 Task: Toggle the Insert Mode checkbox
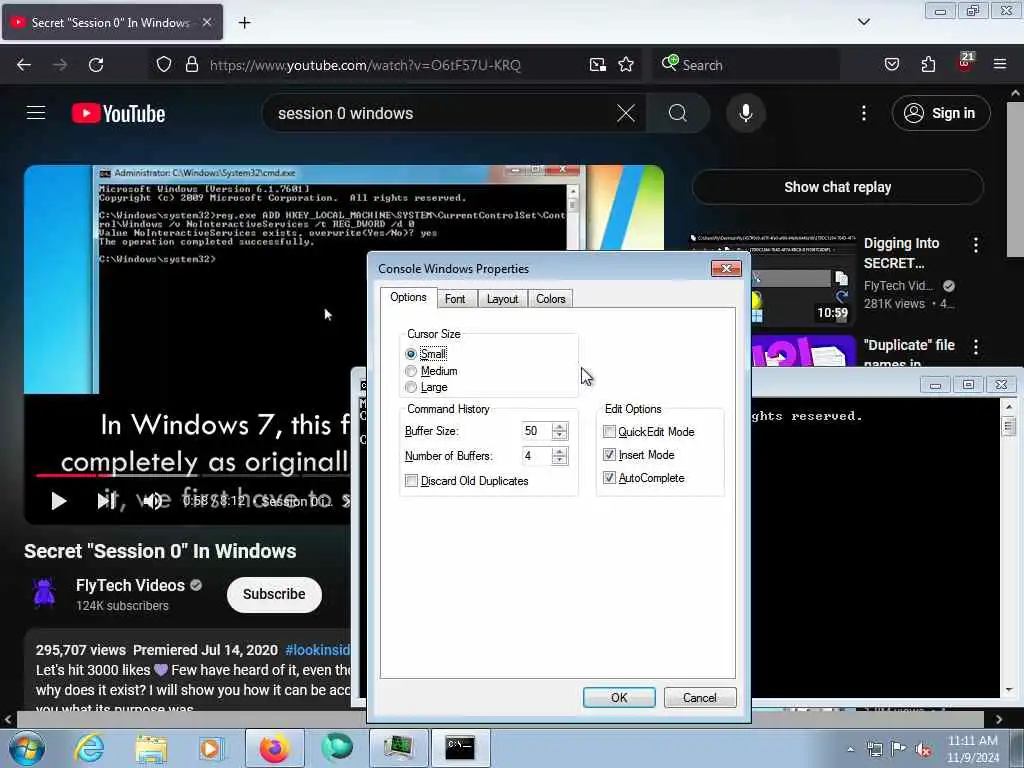[609, 455]
